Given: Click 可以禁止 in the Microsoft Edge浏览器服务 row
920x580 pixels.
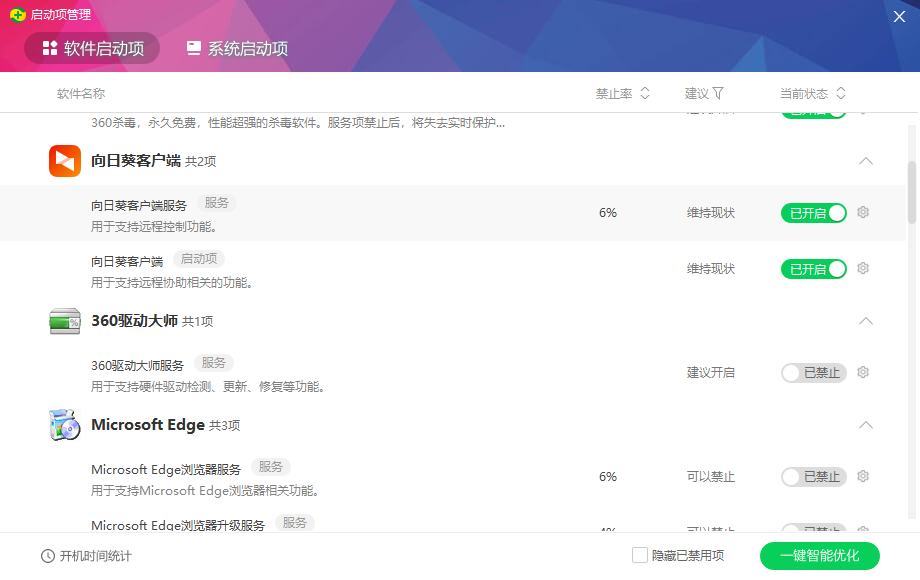Looking at the screenshot, I should 711,477.
